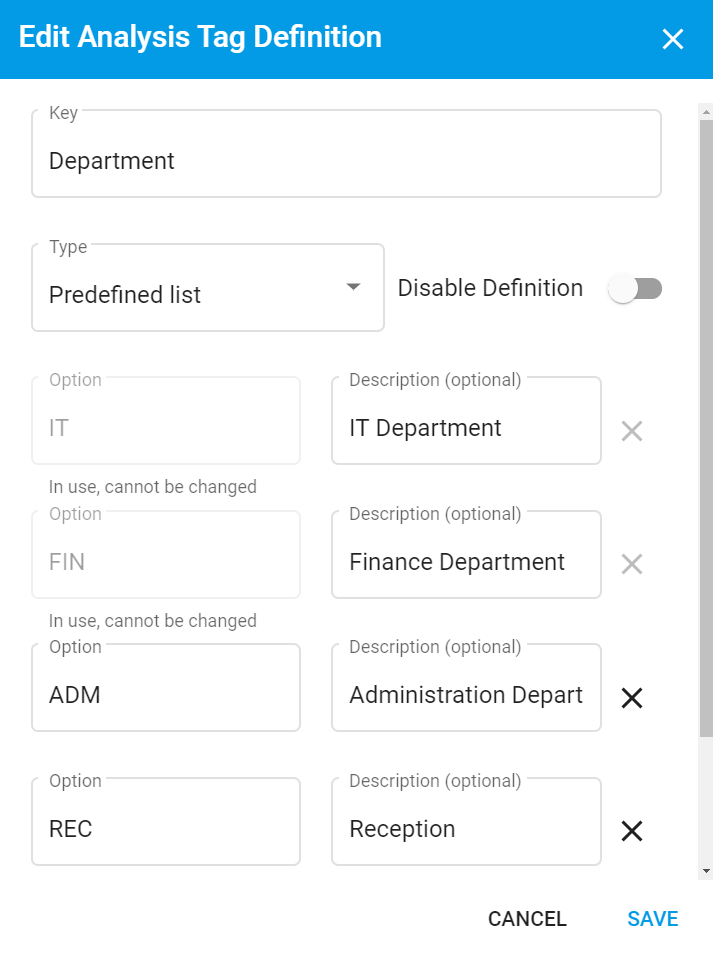Screen dimensions: 713x953
Task: Click the X icon next to Administration Depart
Action: click(x=631, y=697)
